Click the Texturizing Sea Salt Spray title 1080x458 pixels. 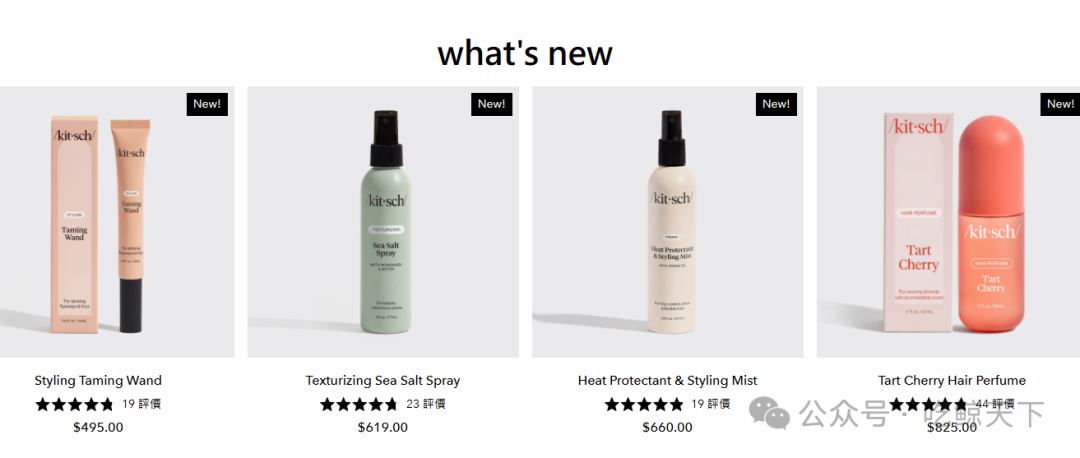[383, 380]
